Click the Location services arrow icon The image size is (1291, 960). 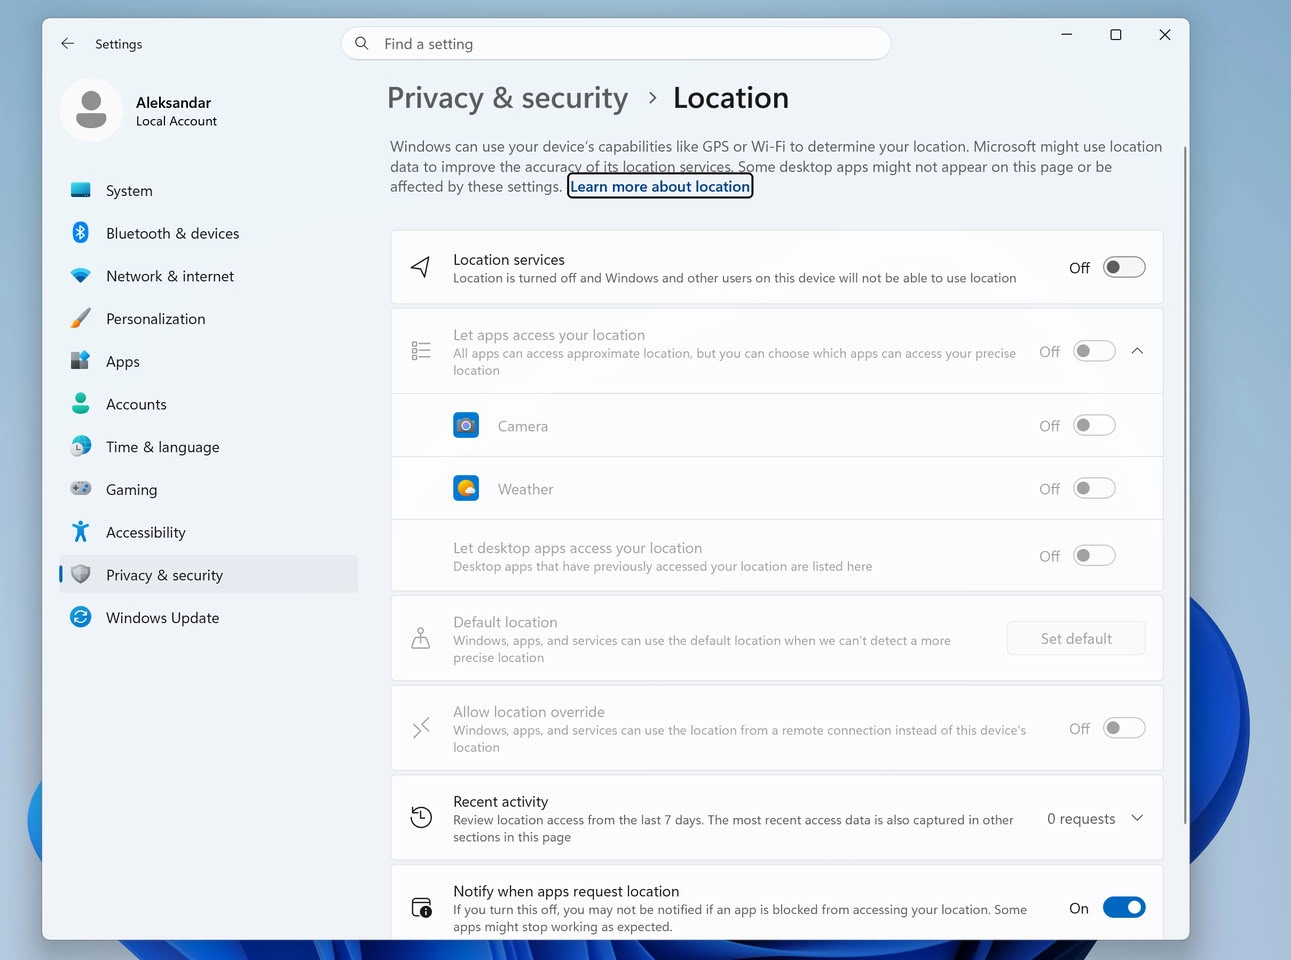click(421, 267)
